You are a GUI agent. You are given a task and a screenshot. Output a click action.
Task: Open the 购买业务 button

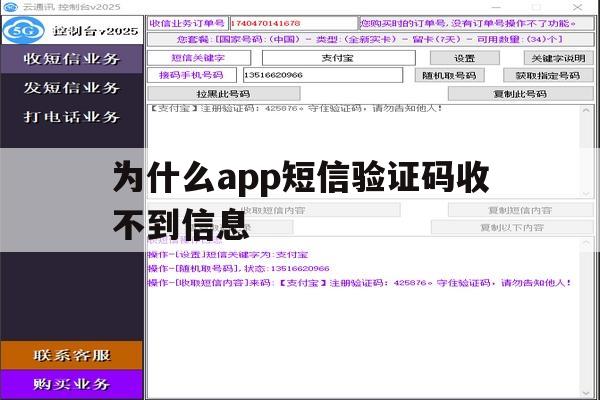(x=72, y=384)
